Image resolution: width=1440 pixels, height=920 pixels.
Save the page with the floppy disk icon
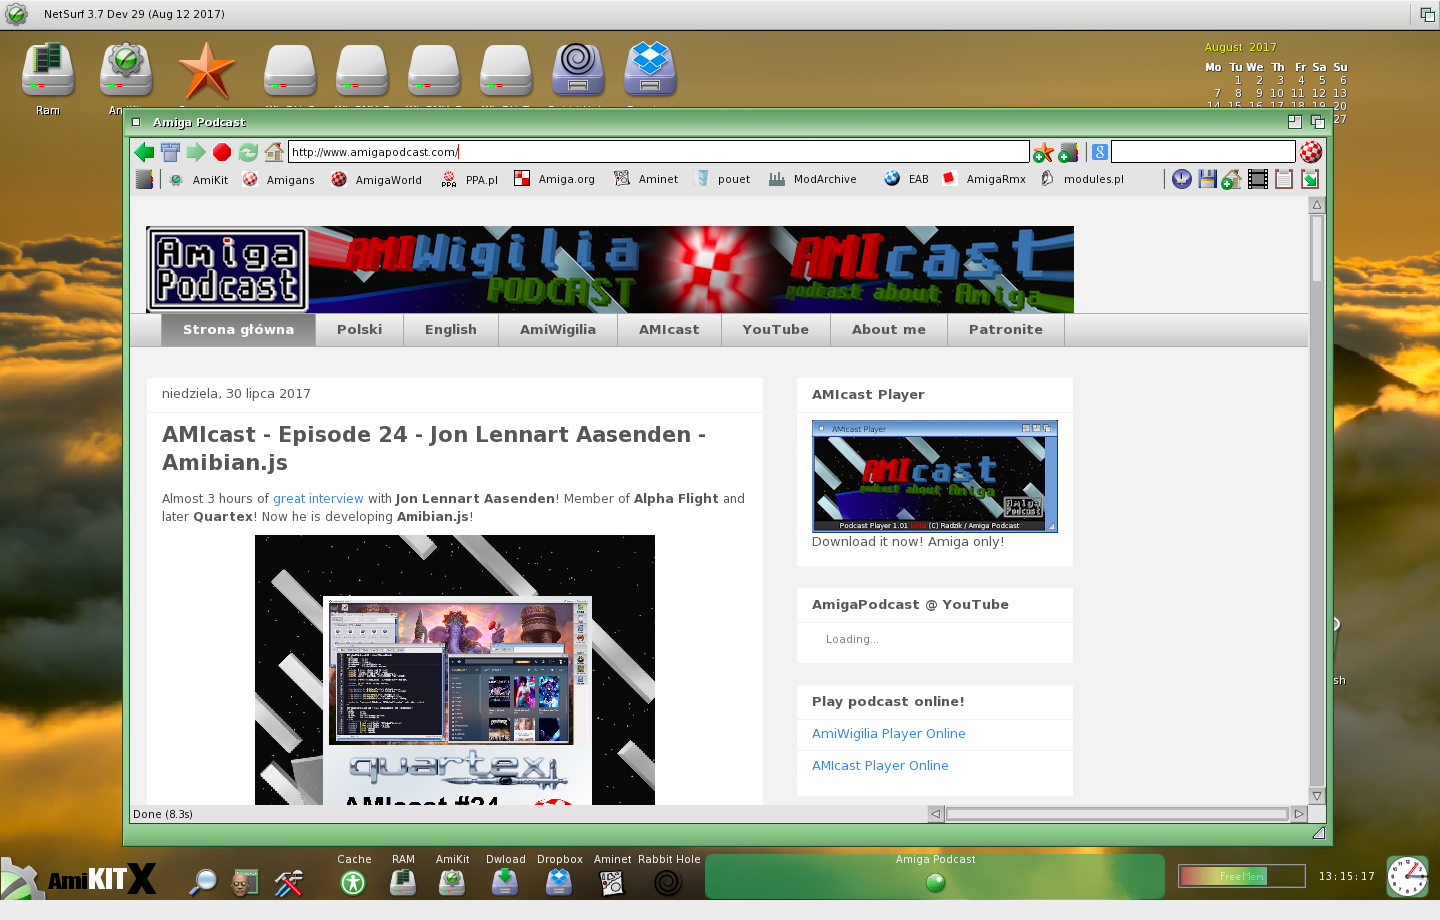click(1208, 179)
